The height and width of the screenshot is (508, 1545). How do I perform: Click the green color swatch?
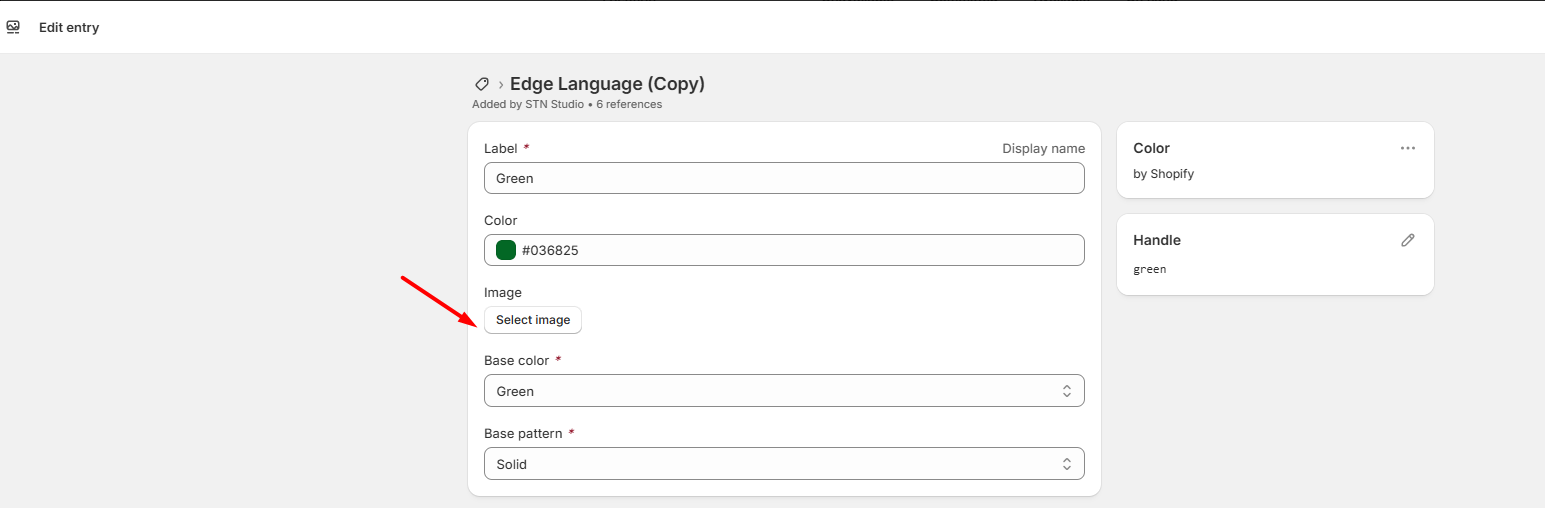click(x=506, y=250)
